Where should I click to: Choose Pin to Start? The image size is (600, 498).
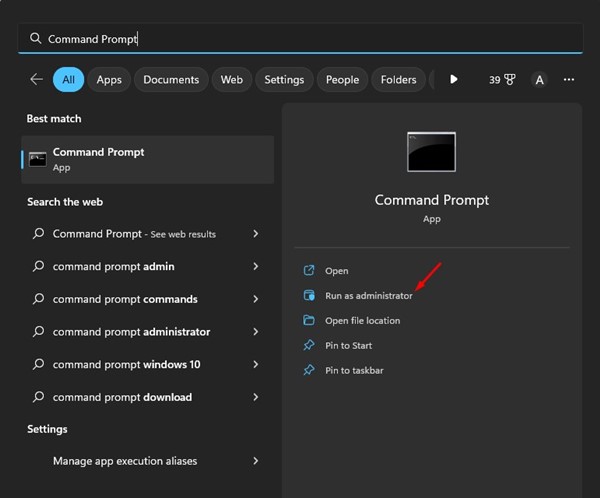(349, 345)
